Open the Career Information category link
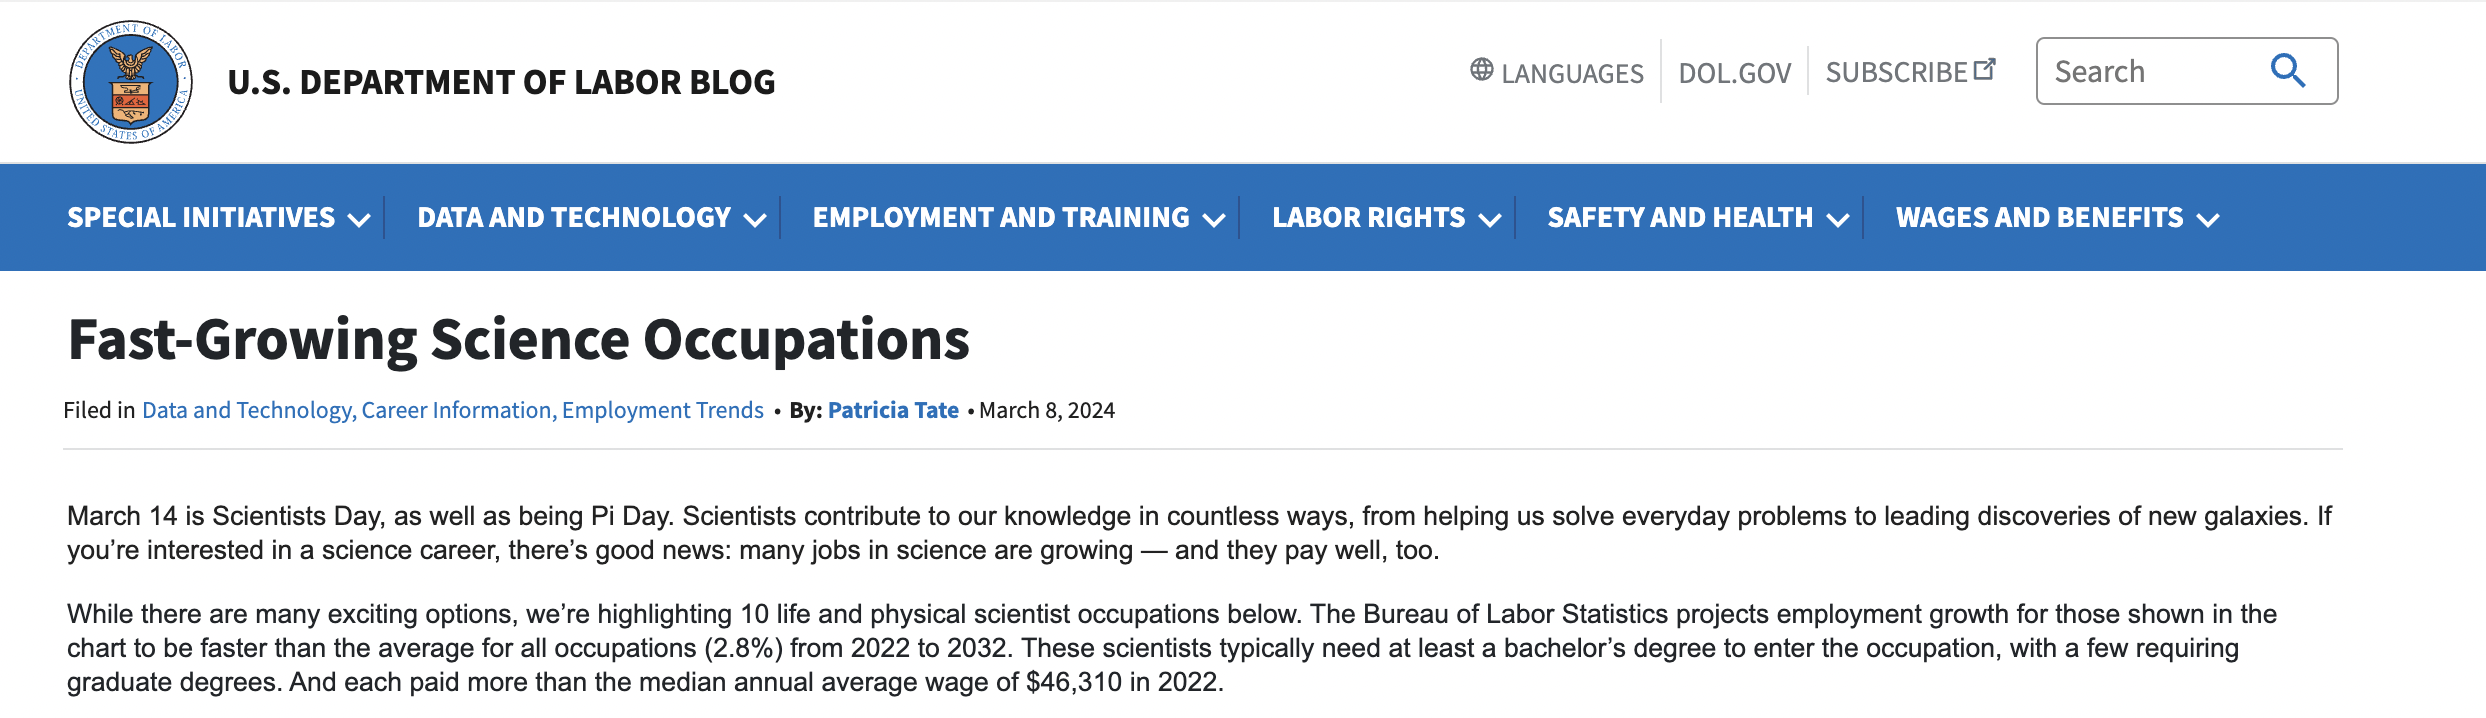The height and width of the screenshot is (718, 2486). (x=456, y=410)
